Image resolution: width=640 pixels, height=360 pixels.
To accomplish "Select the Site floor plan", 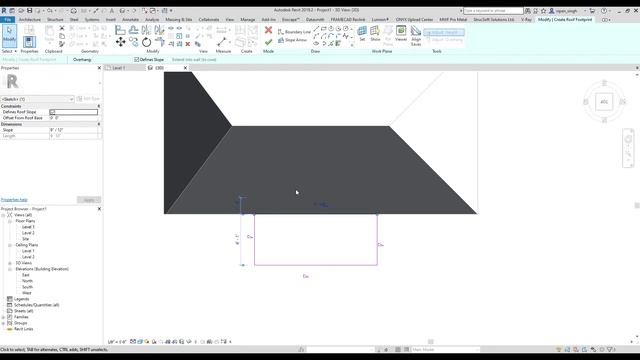I will [26, 239].
